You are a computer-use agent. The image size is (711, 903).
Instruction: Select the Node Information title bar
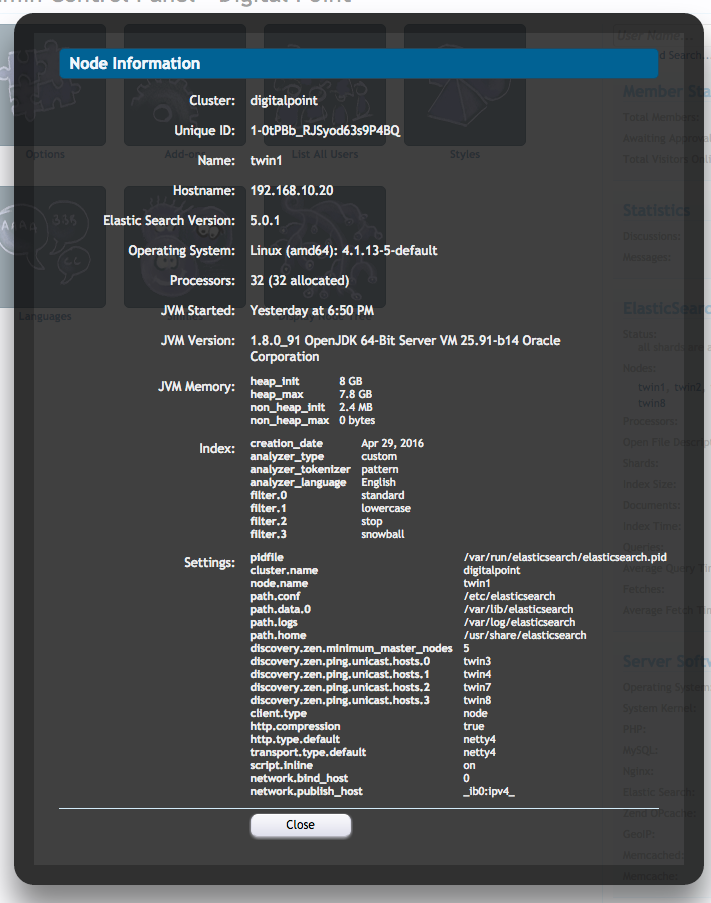[x=359, y=63]
